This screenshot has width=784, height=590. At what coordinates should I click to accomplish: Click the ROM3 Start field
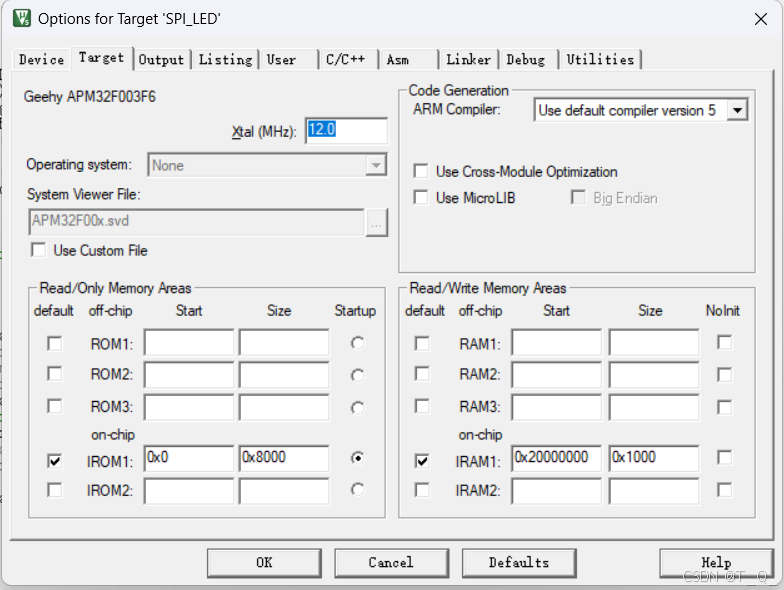tap(188, 407)
